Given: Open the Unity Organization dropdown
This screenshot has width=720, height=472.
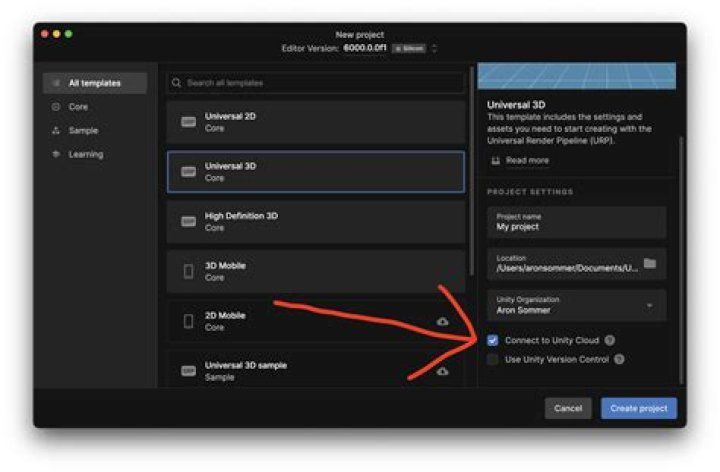Looking at the screenshot, I should pyautogui.click(x=577, y=305).
